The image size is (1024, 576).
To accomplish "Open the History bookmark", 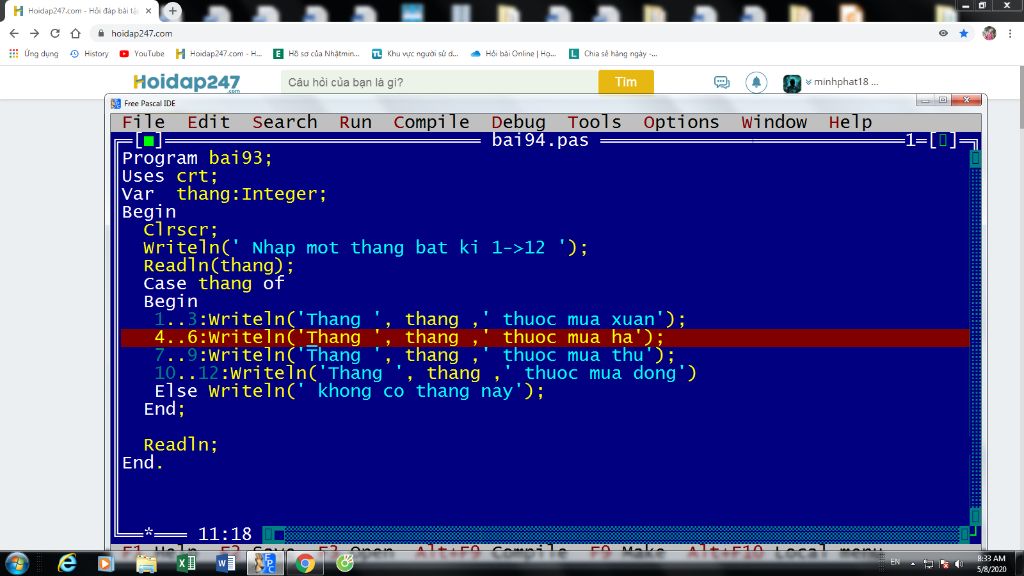I will point(89,54).
